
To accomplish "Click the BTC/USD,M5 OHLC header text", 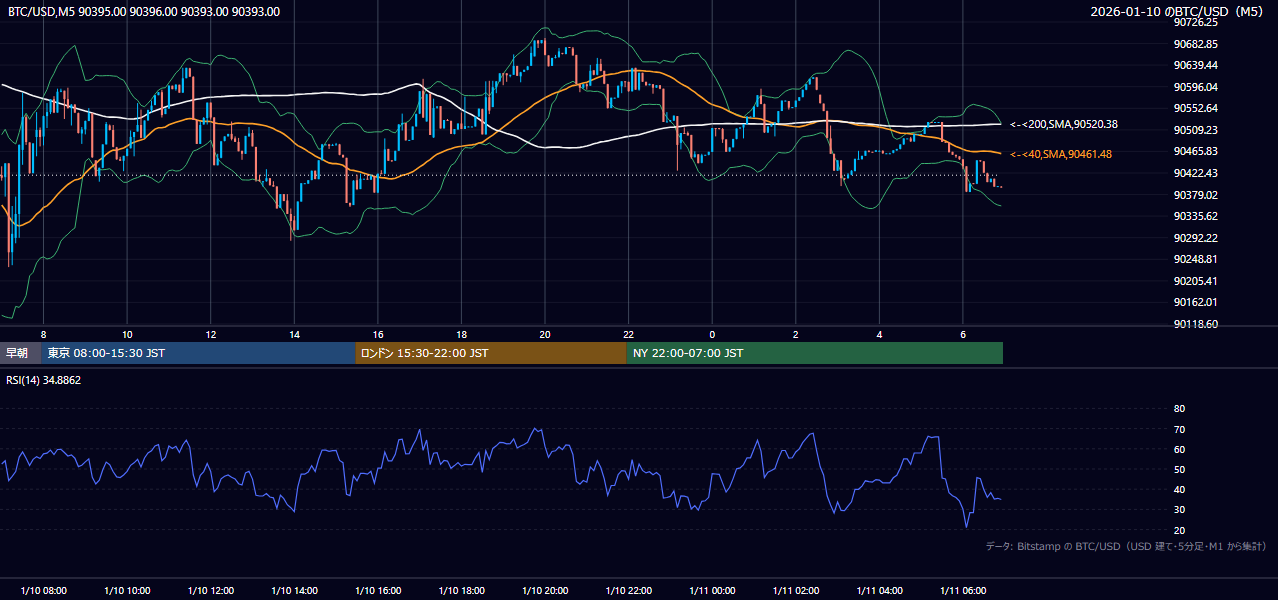I will 144,11.
